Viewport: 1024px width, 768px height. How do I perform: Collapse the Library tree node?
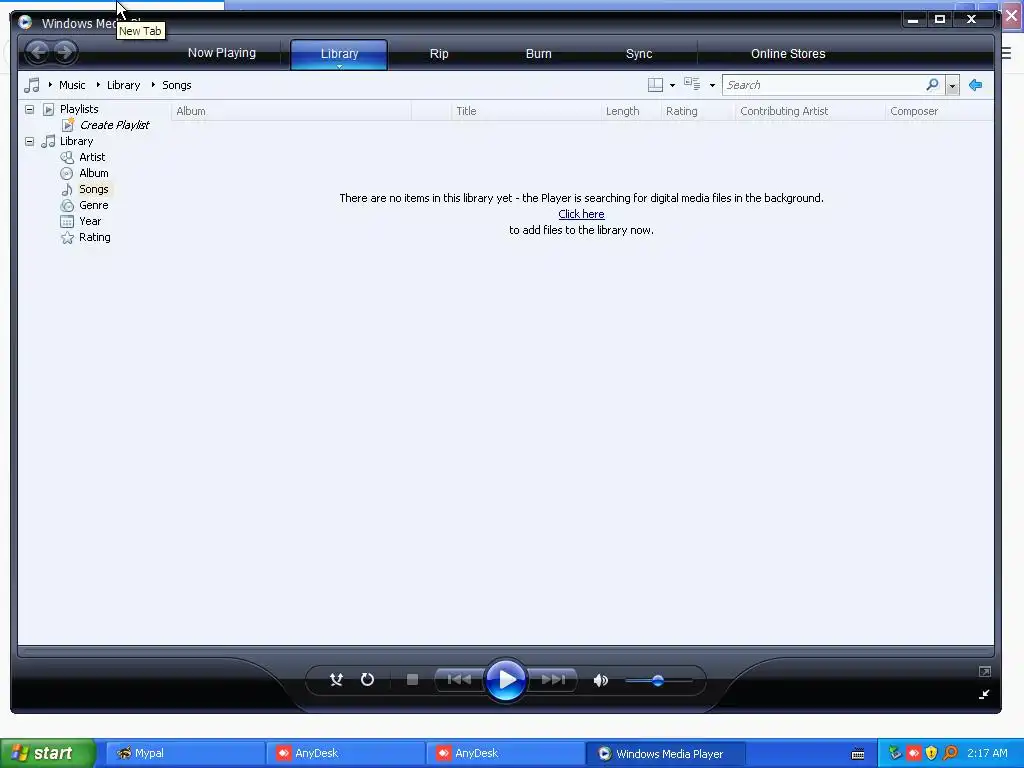29,141
